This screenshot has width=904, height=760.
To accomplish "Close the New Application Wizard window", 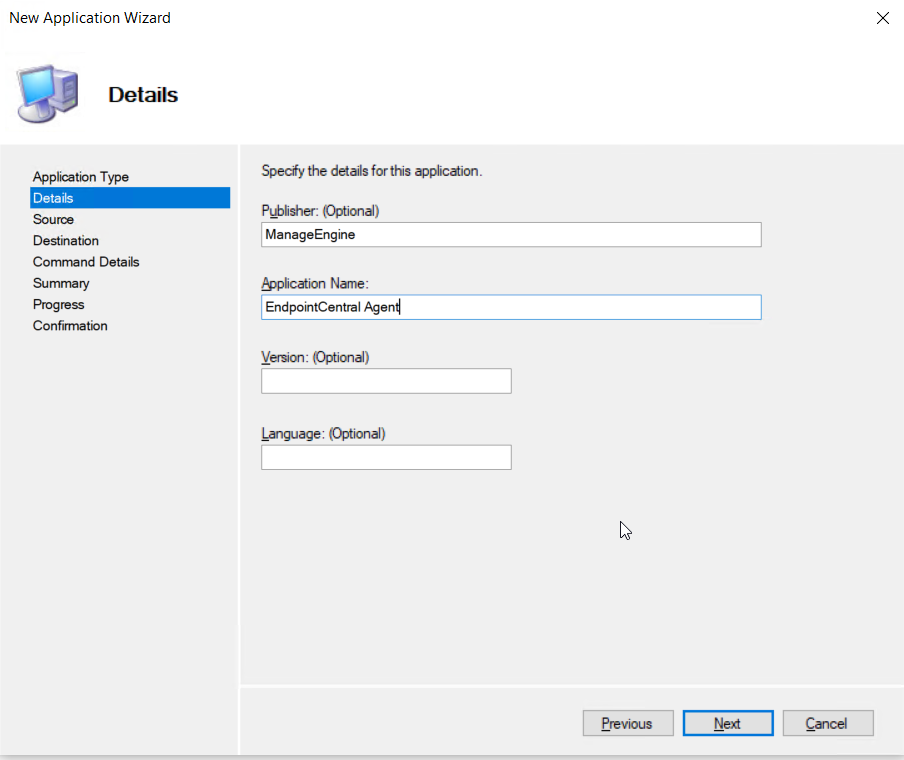I will point(883,18).
